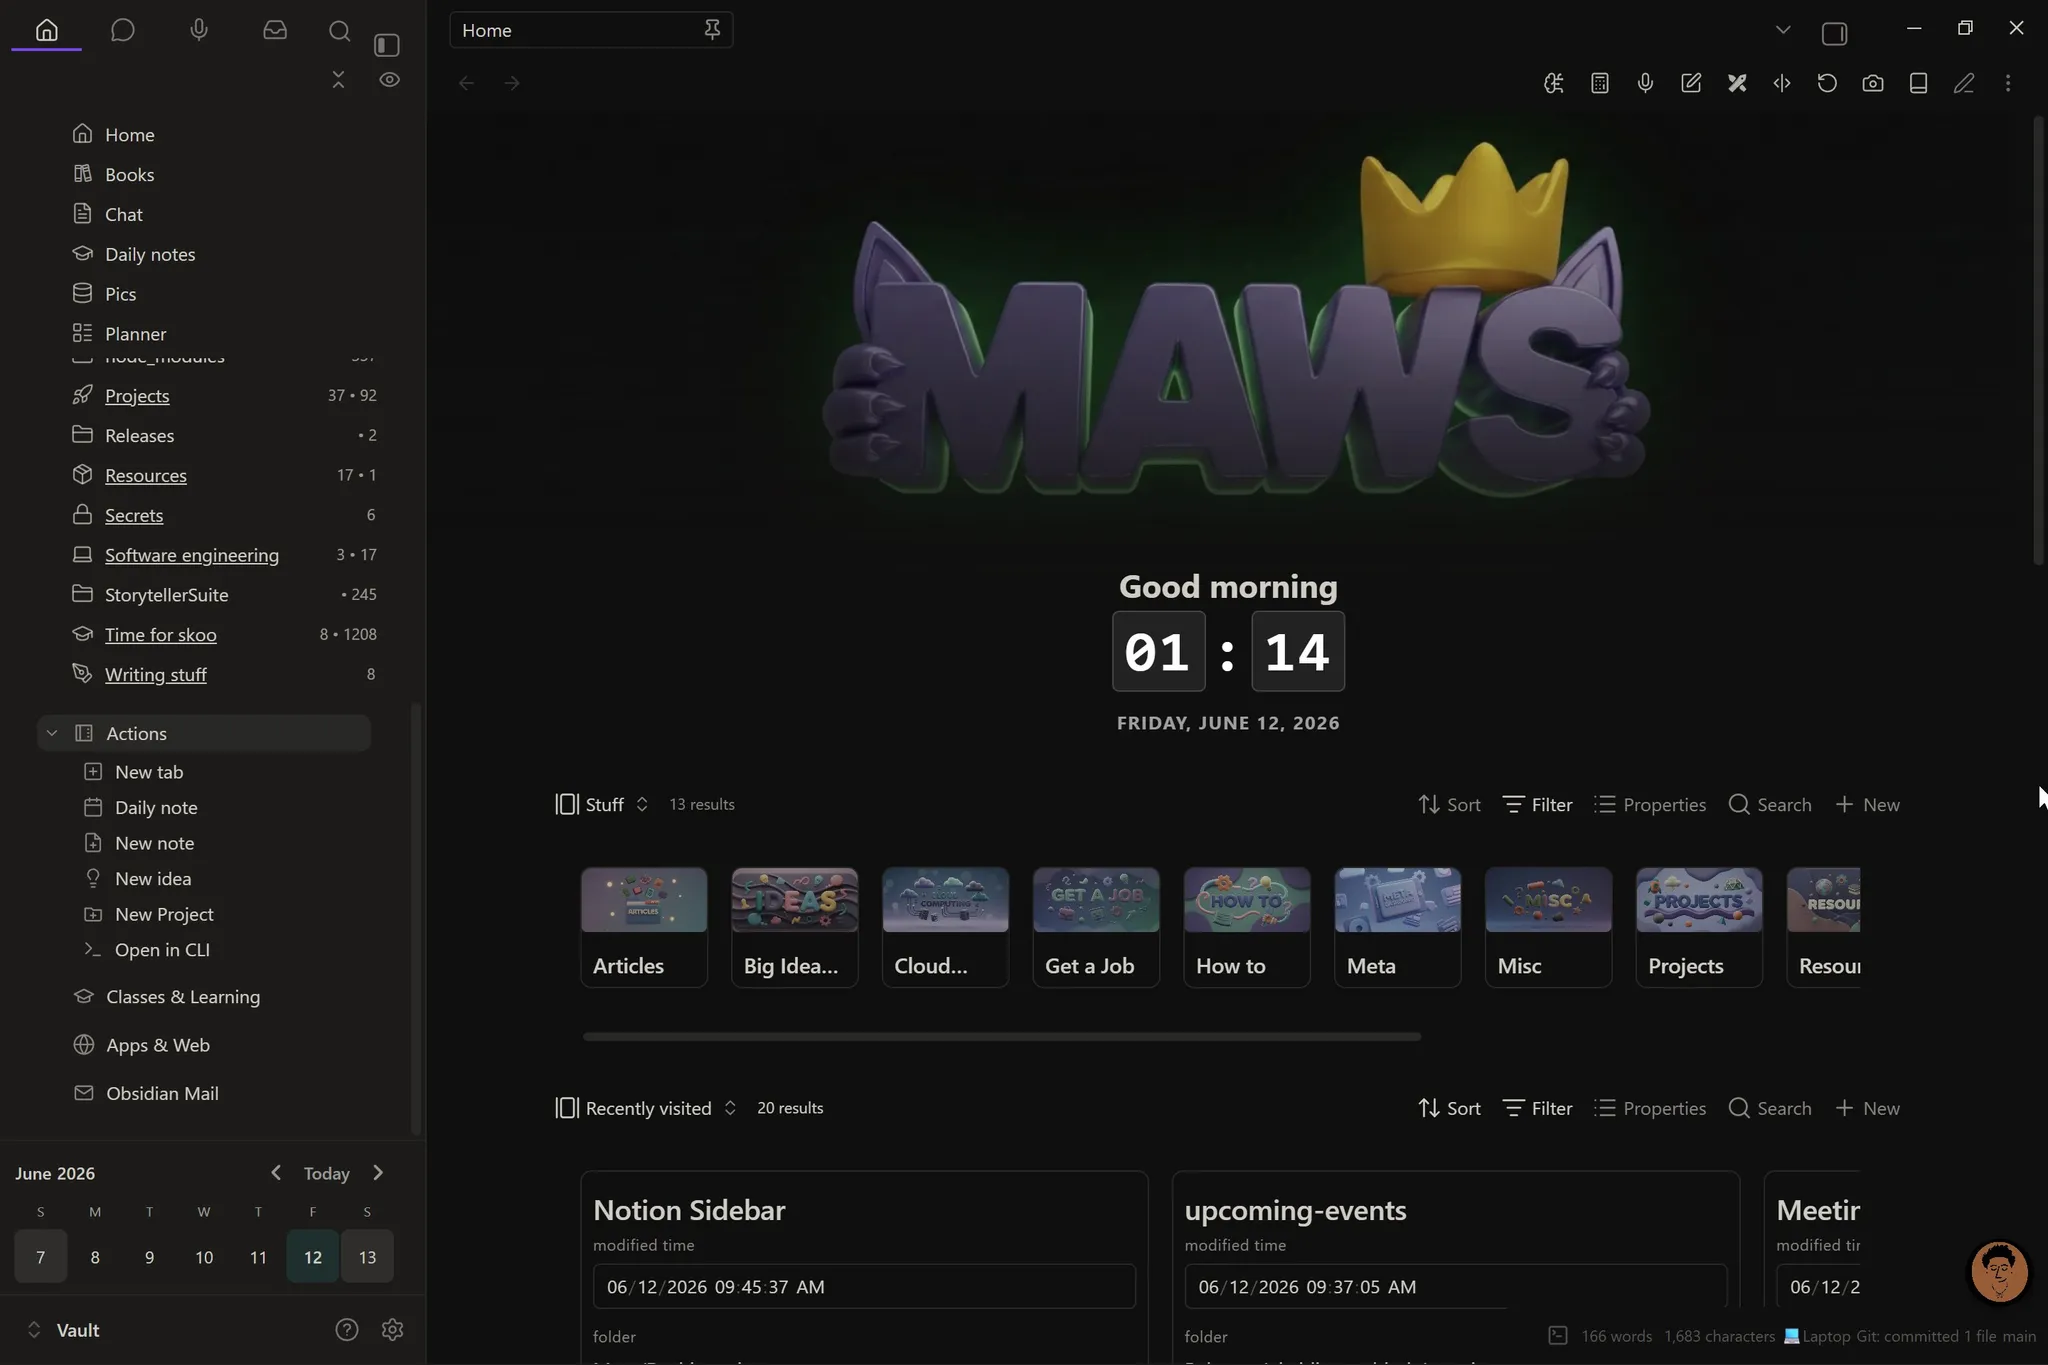Click the calculator icon in the note toolbar

[1600, 83]
